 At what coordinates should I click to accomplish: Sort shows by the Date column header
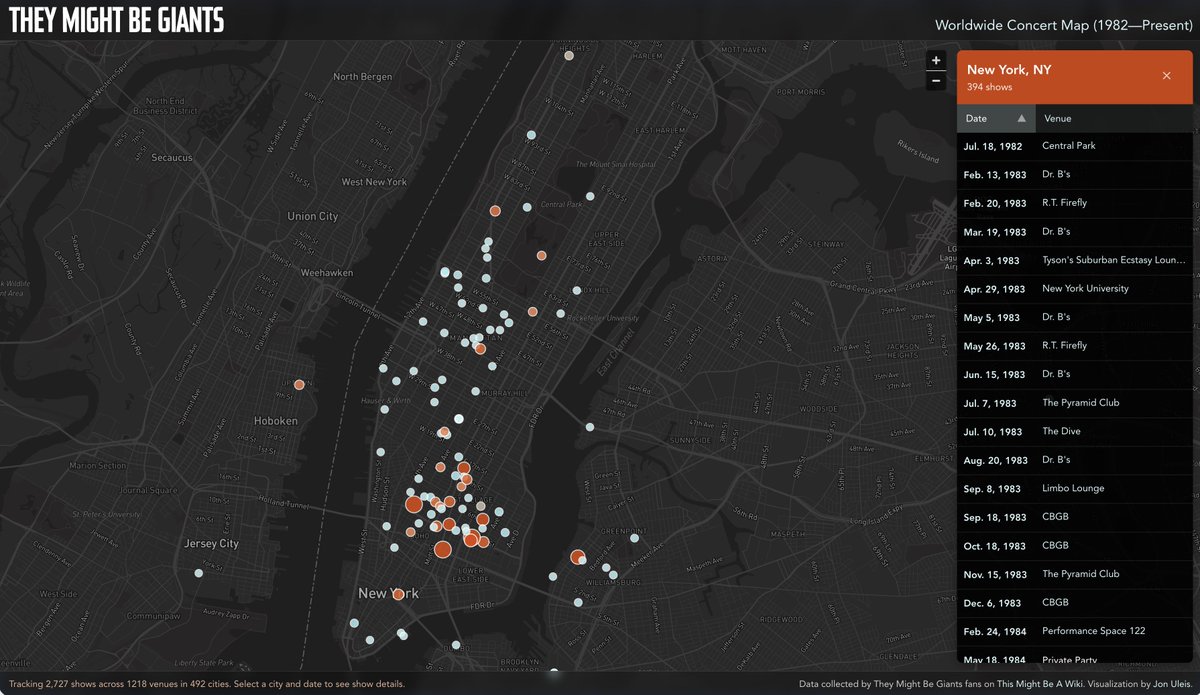click(x=996, y=118)
